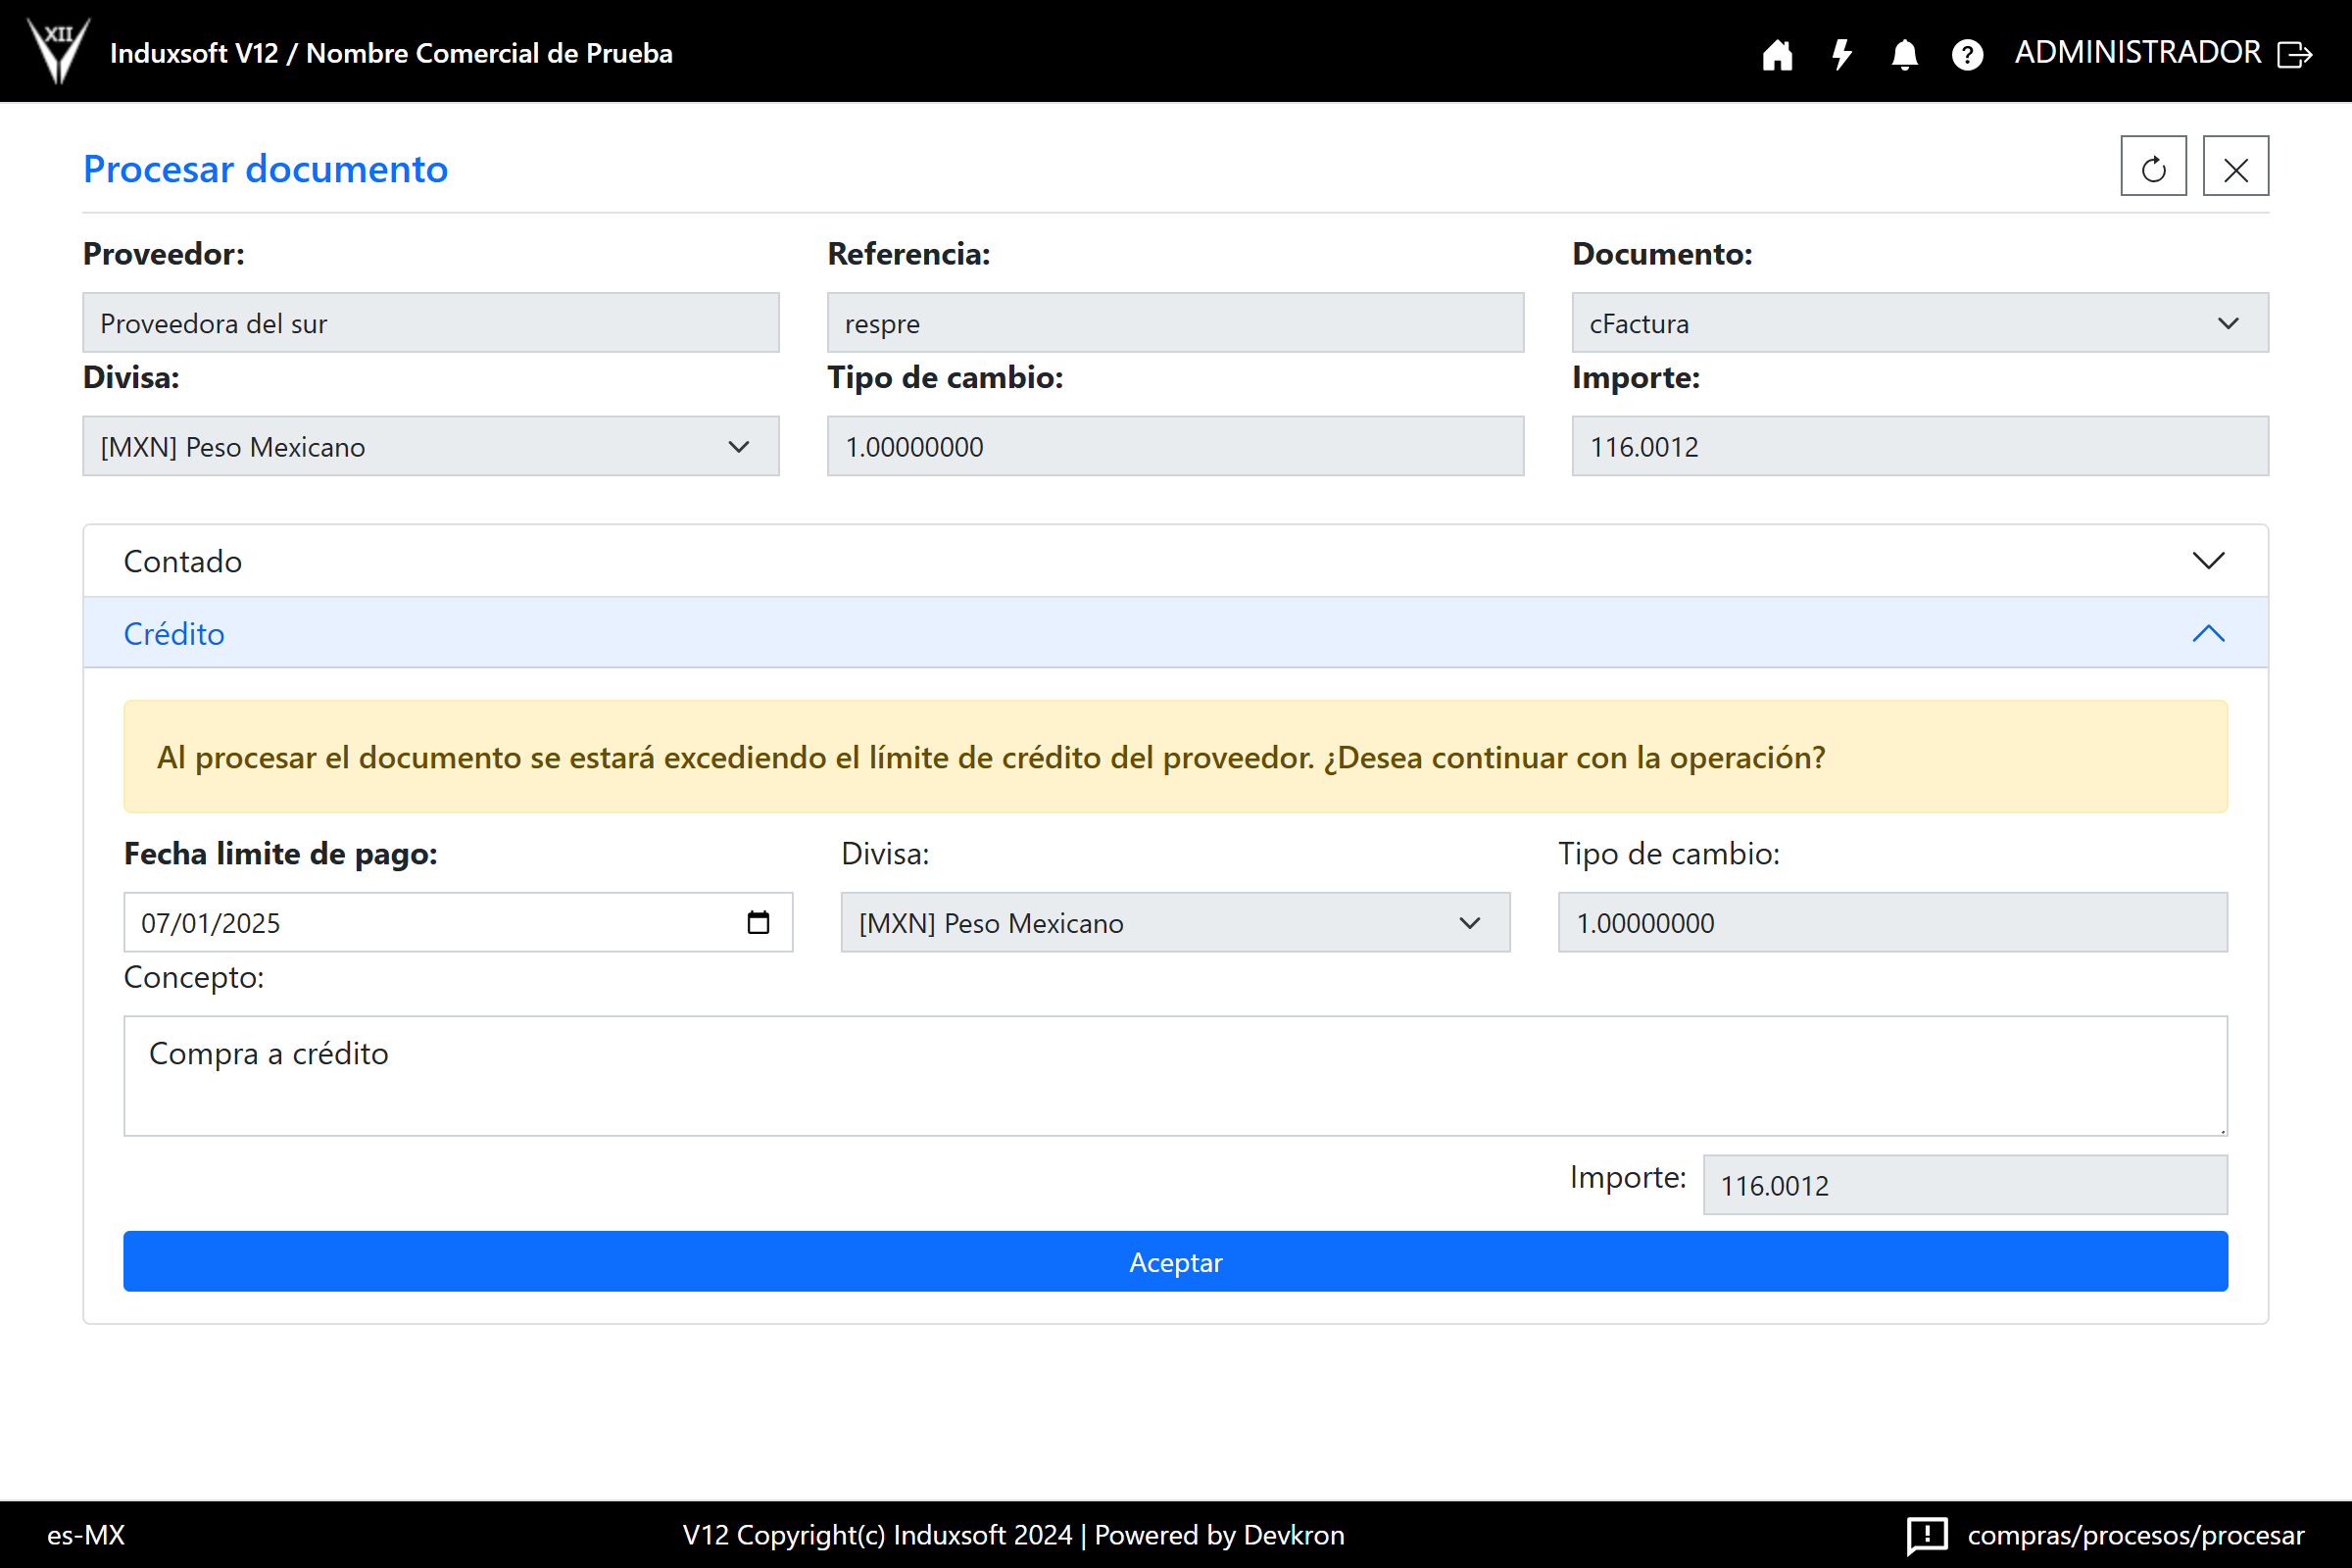Open the top Divisa Peso Mexicano dropdown
The height and width of the screenshot is (1568, 2352).
click(430, 447)
